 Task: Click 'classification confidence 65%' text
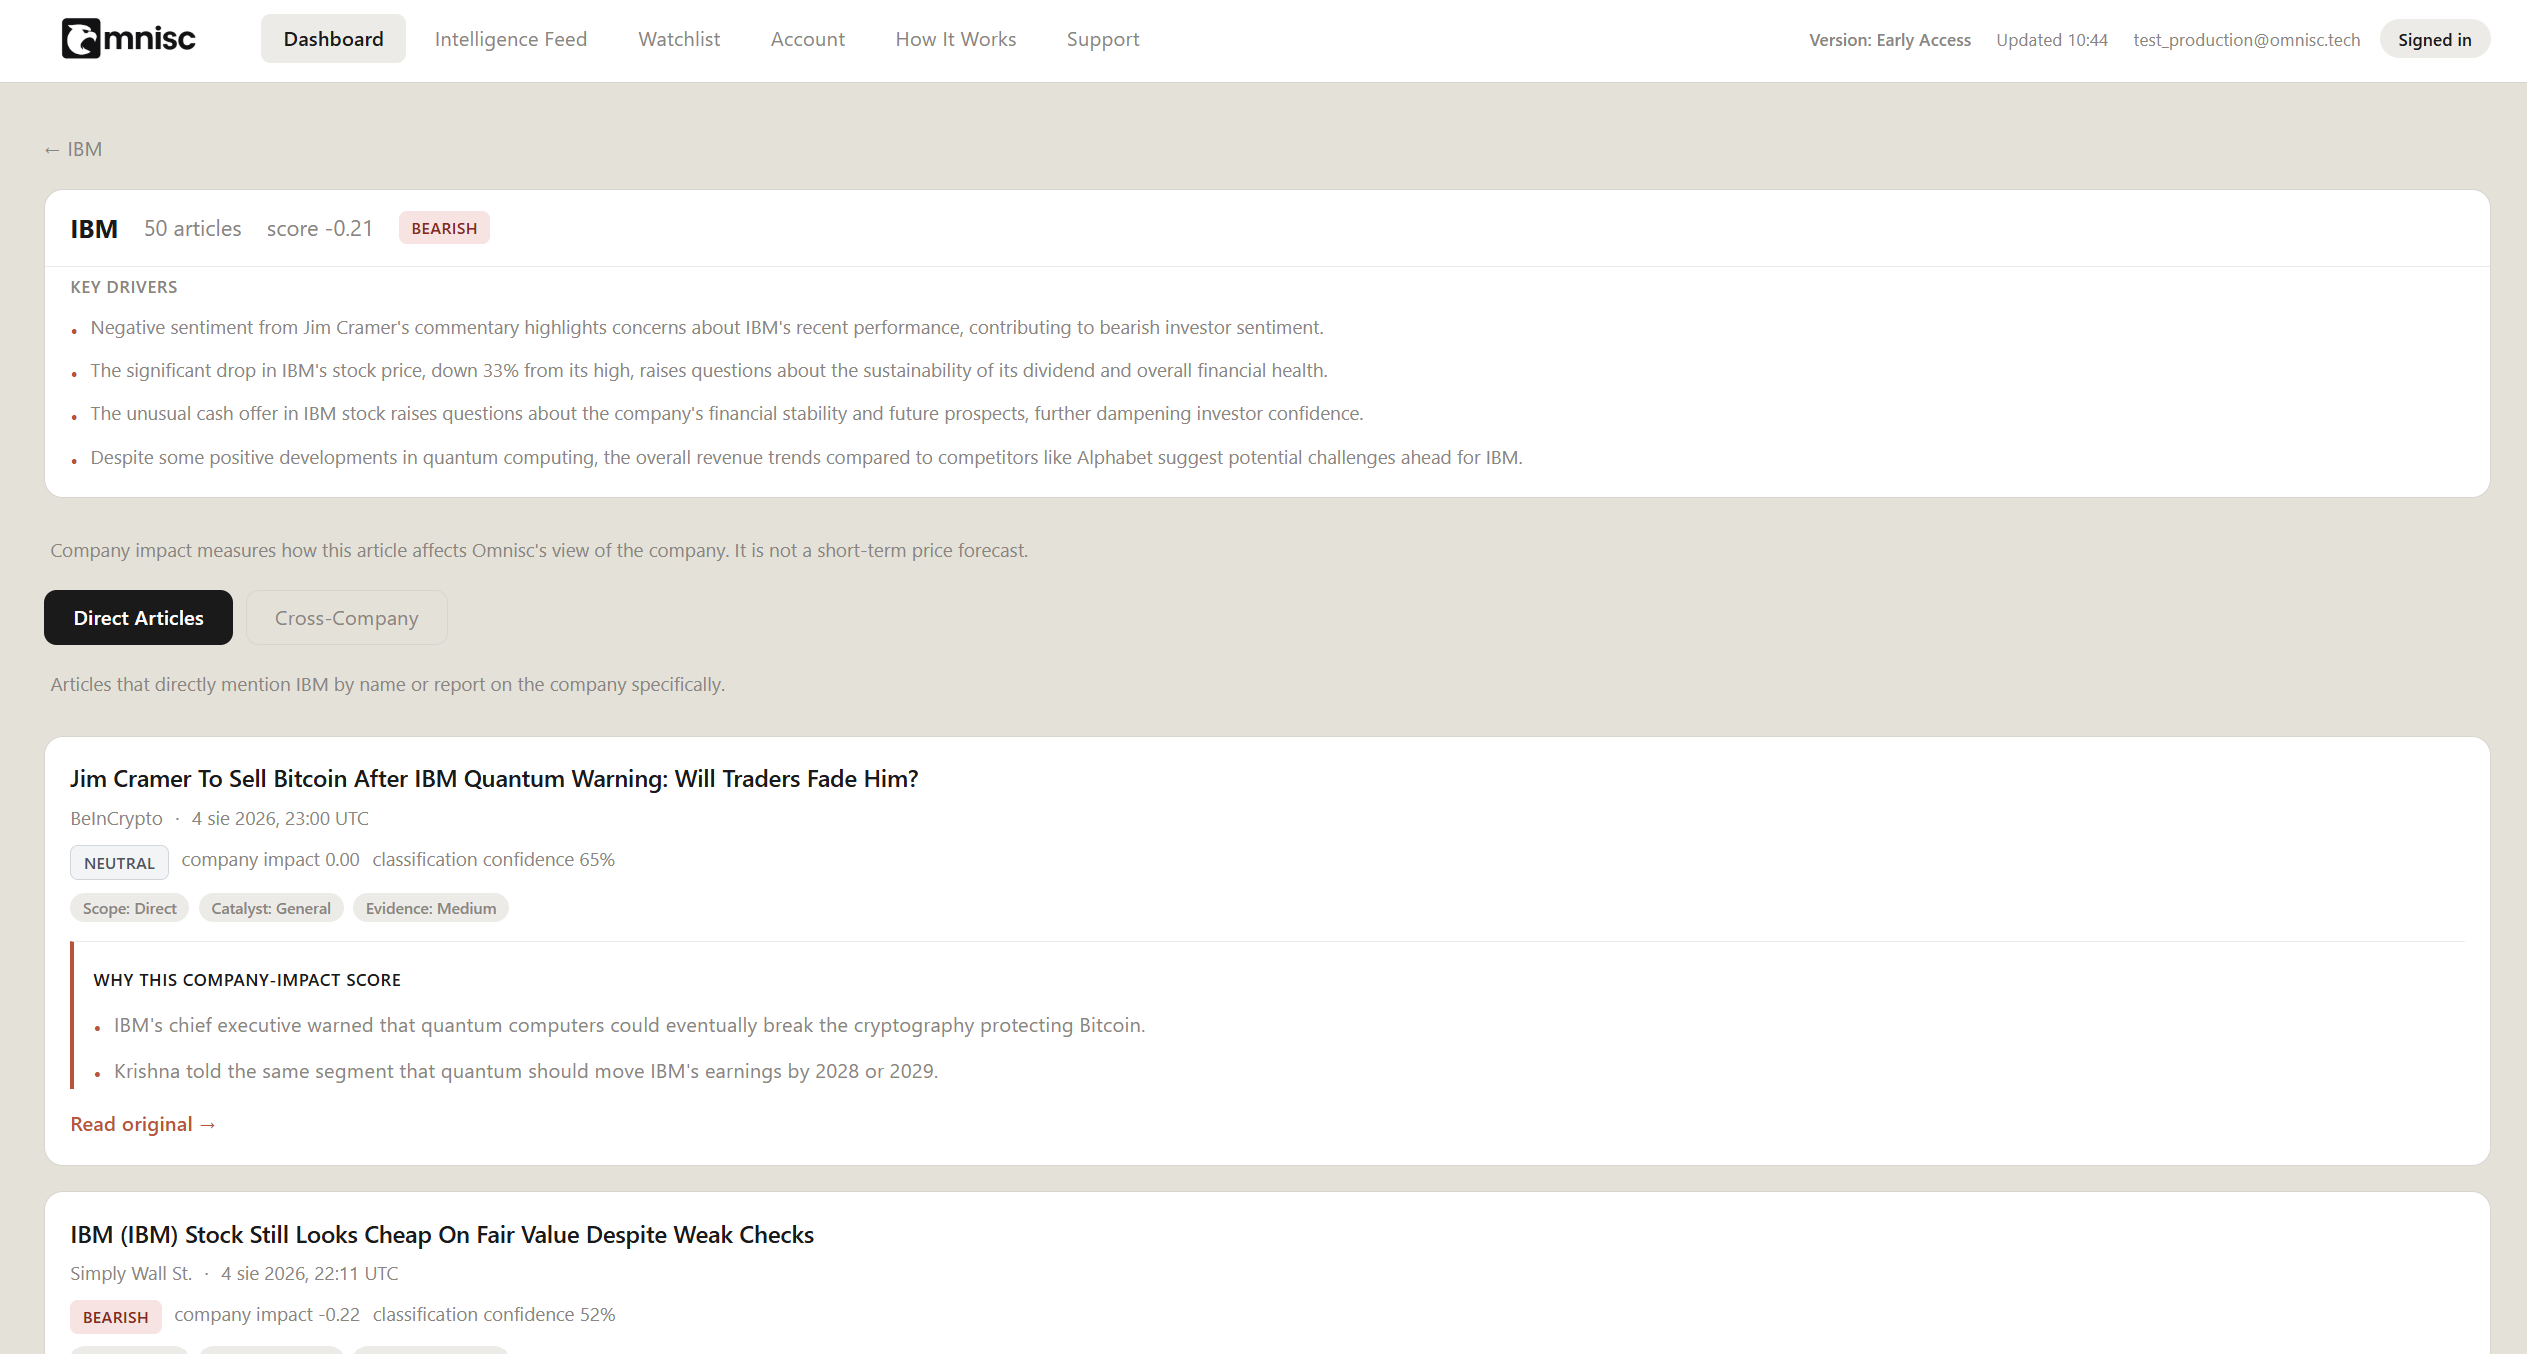click(x=494, y=860)
